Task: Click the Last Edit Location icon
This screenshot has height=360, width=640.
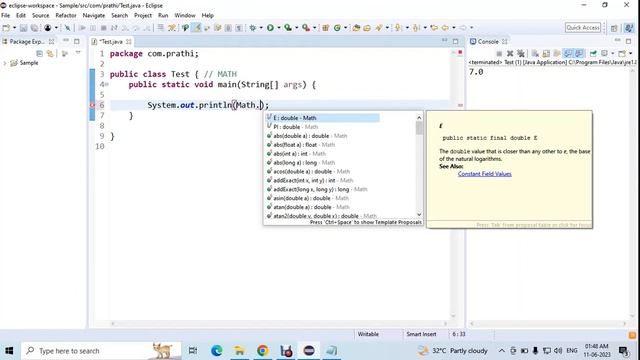Action: click(434, 28)
